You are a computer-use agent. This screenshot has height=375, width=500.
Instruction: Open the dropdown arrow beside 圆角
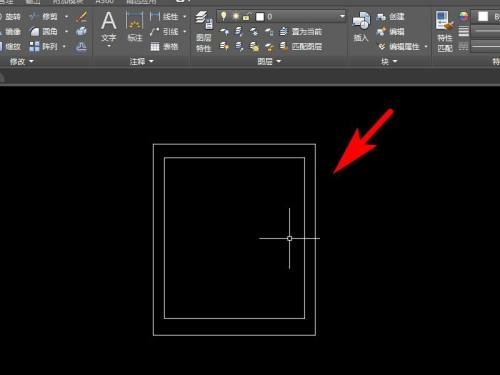click(x=66, y=32)
